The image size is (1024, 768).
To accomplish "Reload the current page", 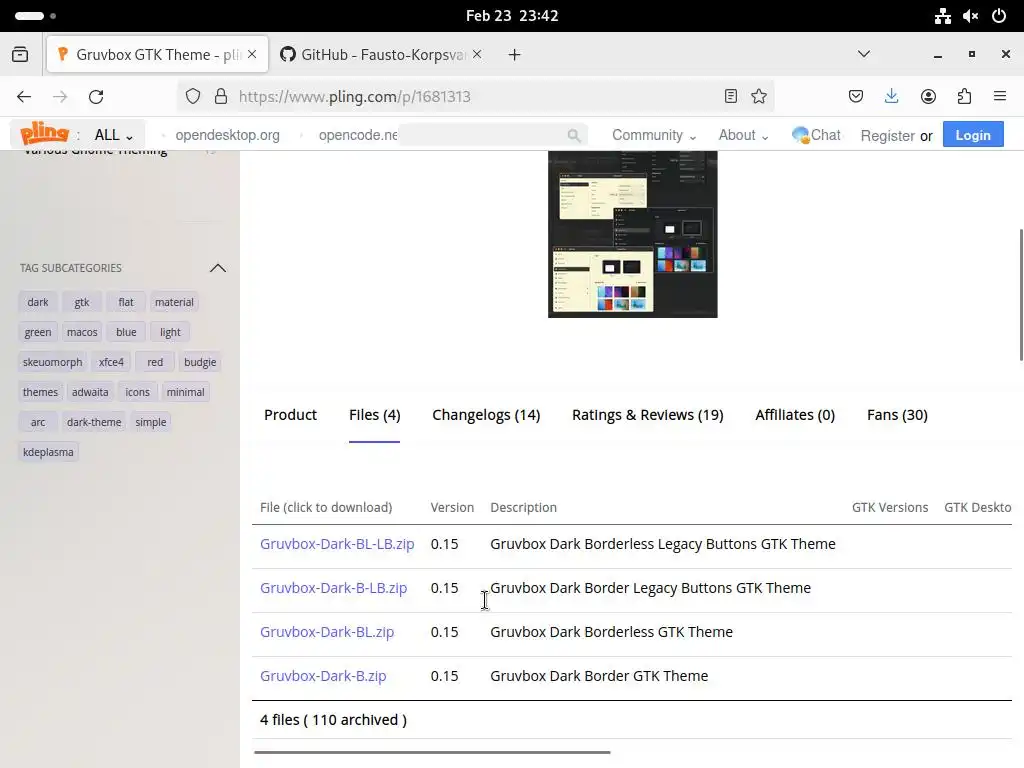I will click(x=96, y=97).
